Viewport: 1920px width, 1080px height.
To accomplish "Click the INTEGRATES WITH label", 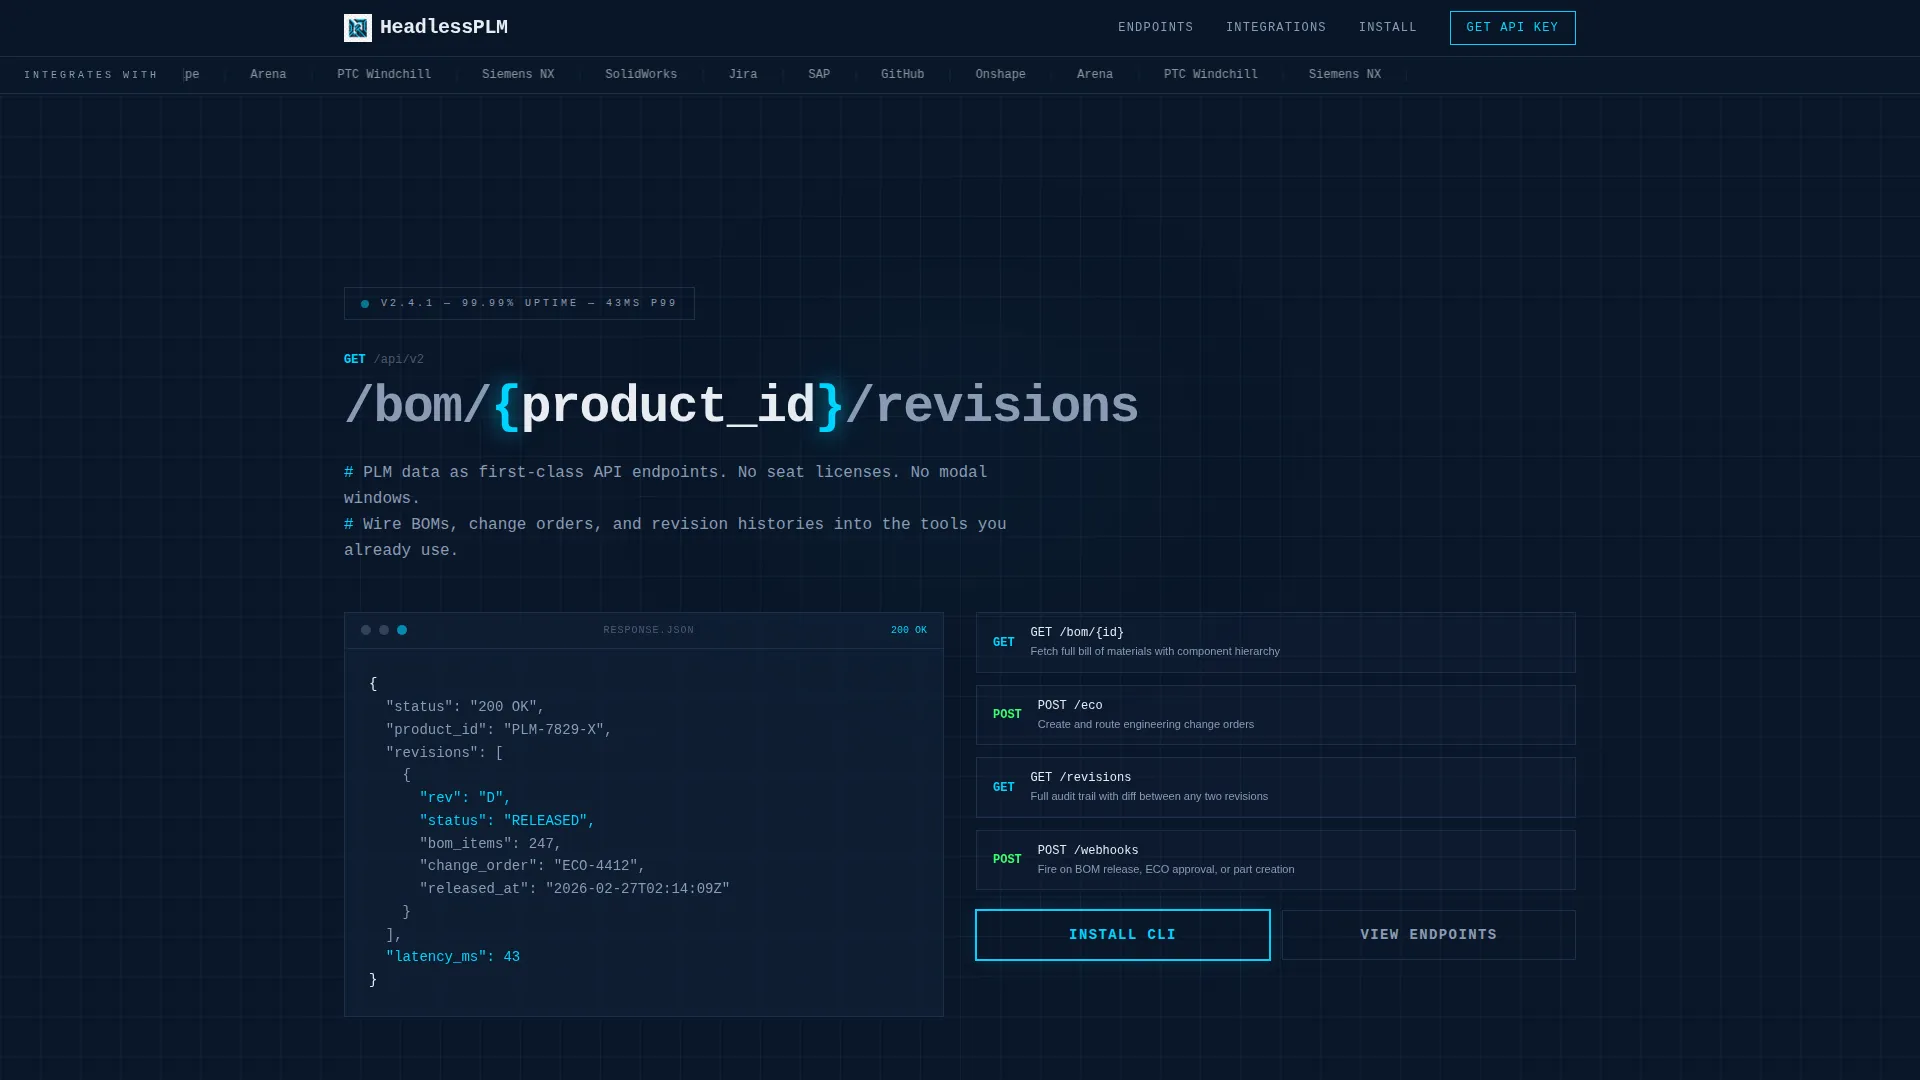I will [x=91, y=75].
